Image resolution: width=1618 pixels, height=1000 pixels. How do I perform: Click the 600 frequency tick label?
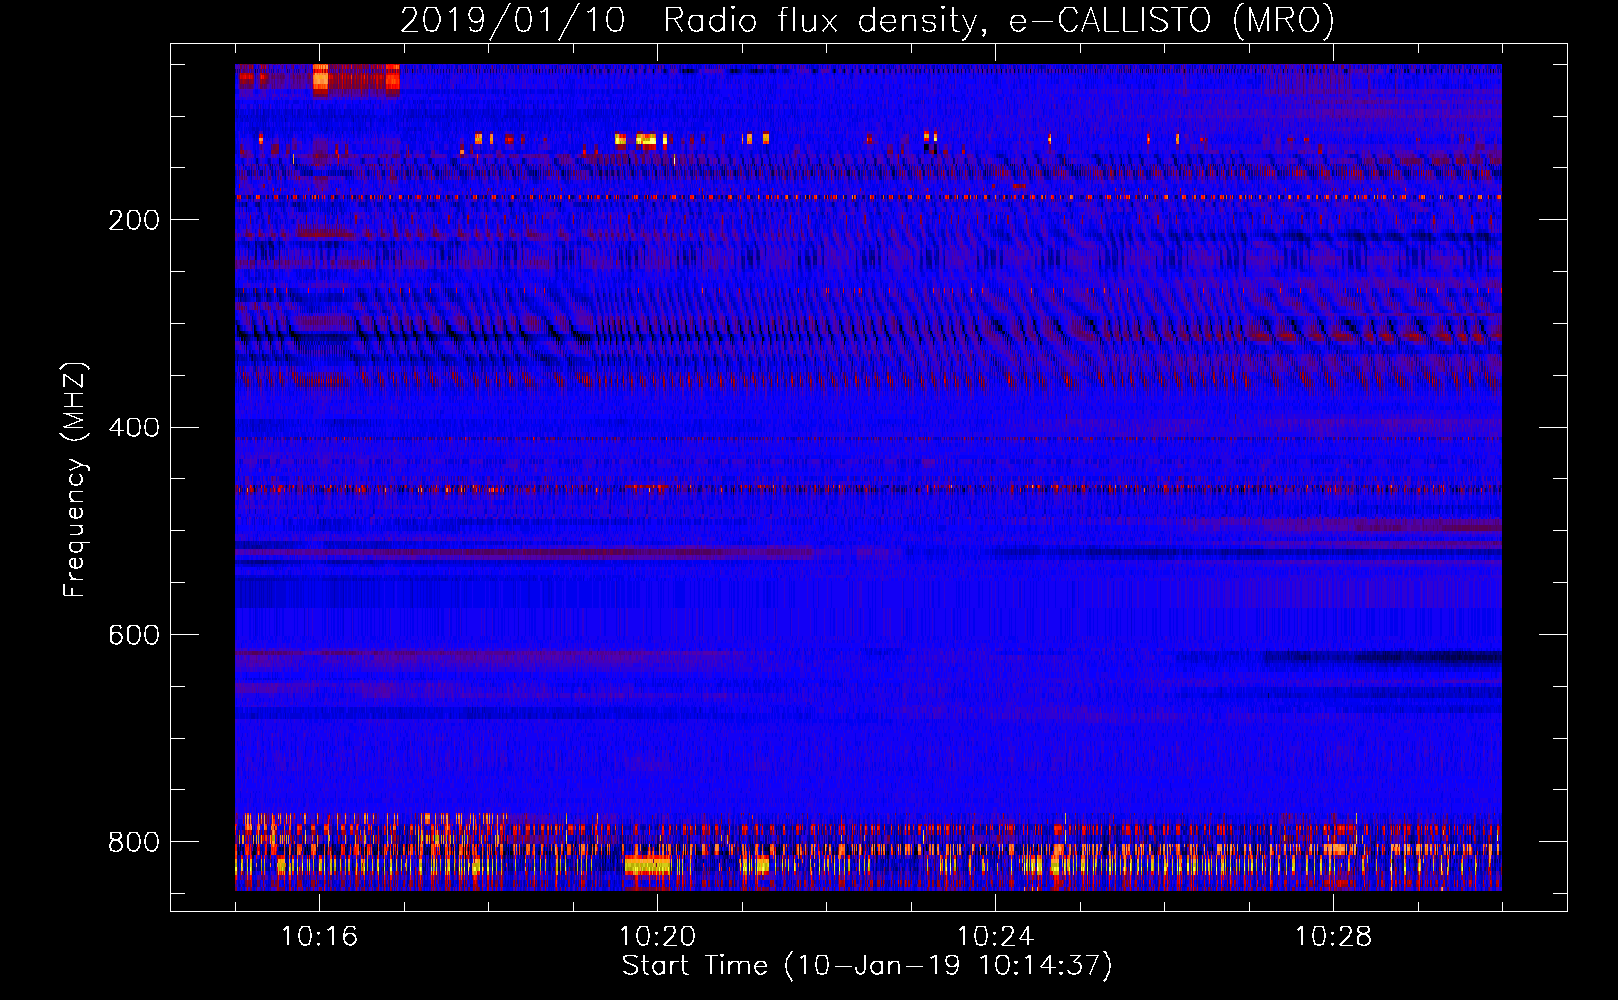[134, 636]
